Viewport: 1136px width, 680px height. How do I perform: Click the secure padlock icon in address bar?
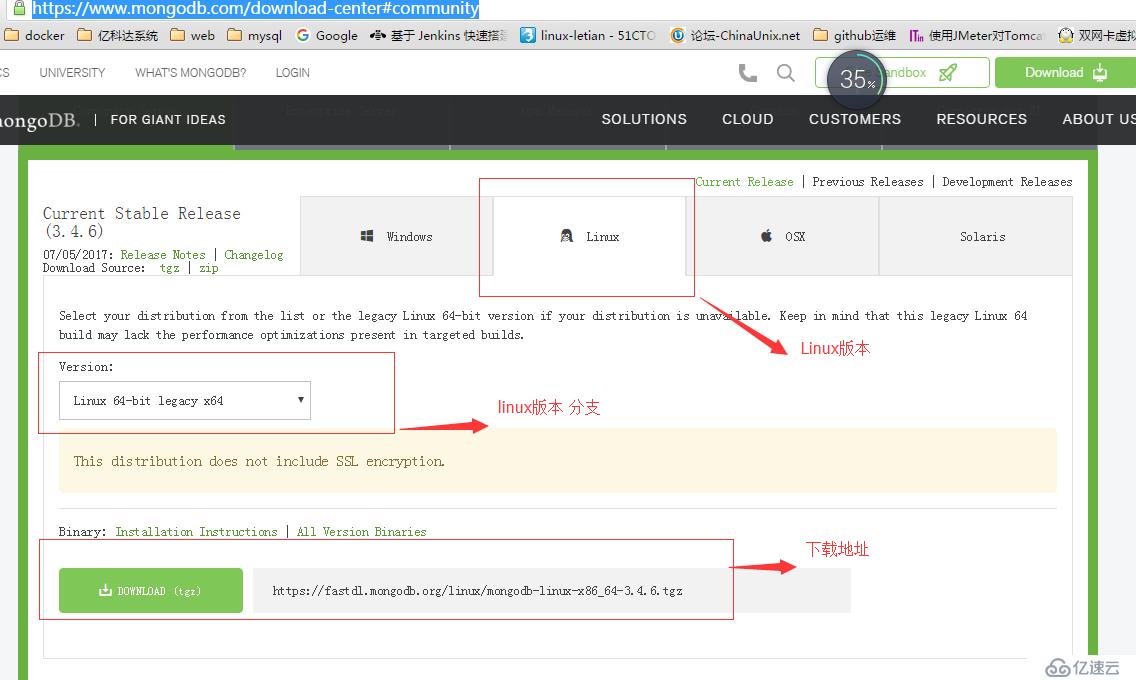pos(20,8)
